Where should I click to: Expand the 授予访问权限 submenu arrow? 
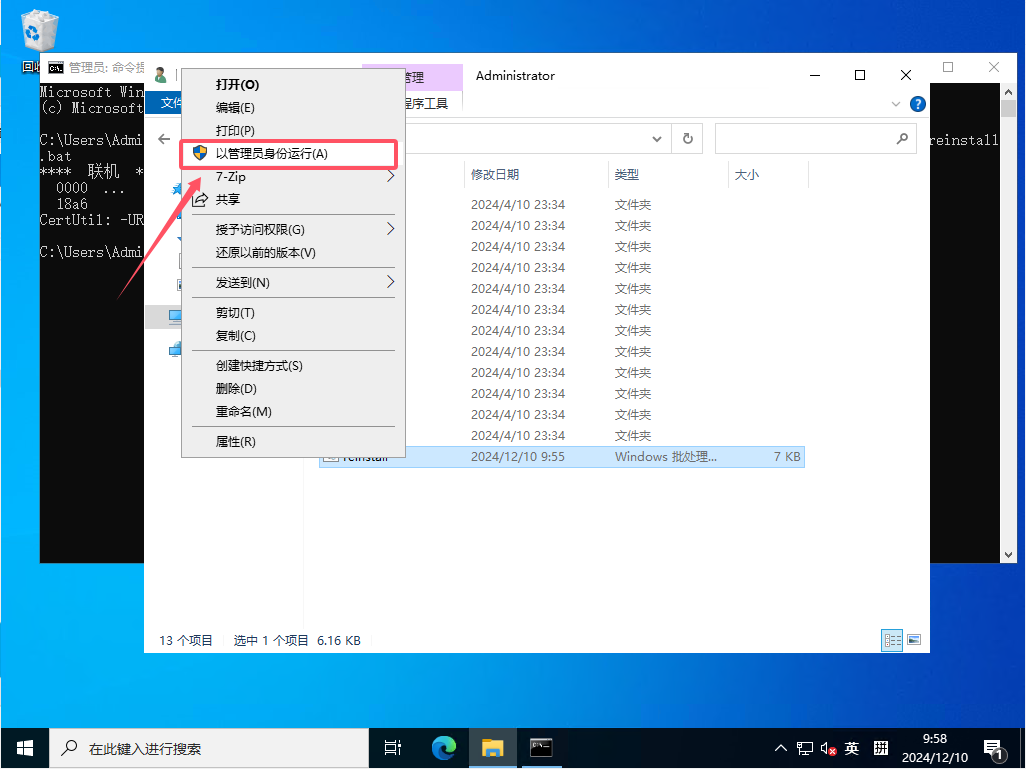[391, 229]
